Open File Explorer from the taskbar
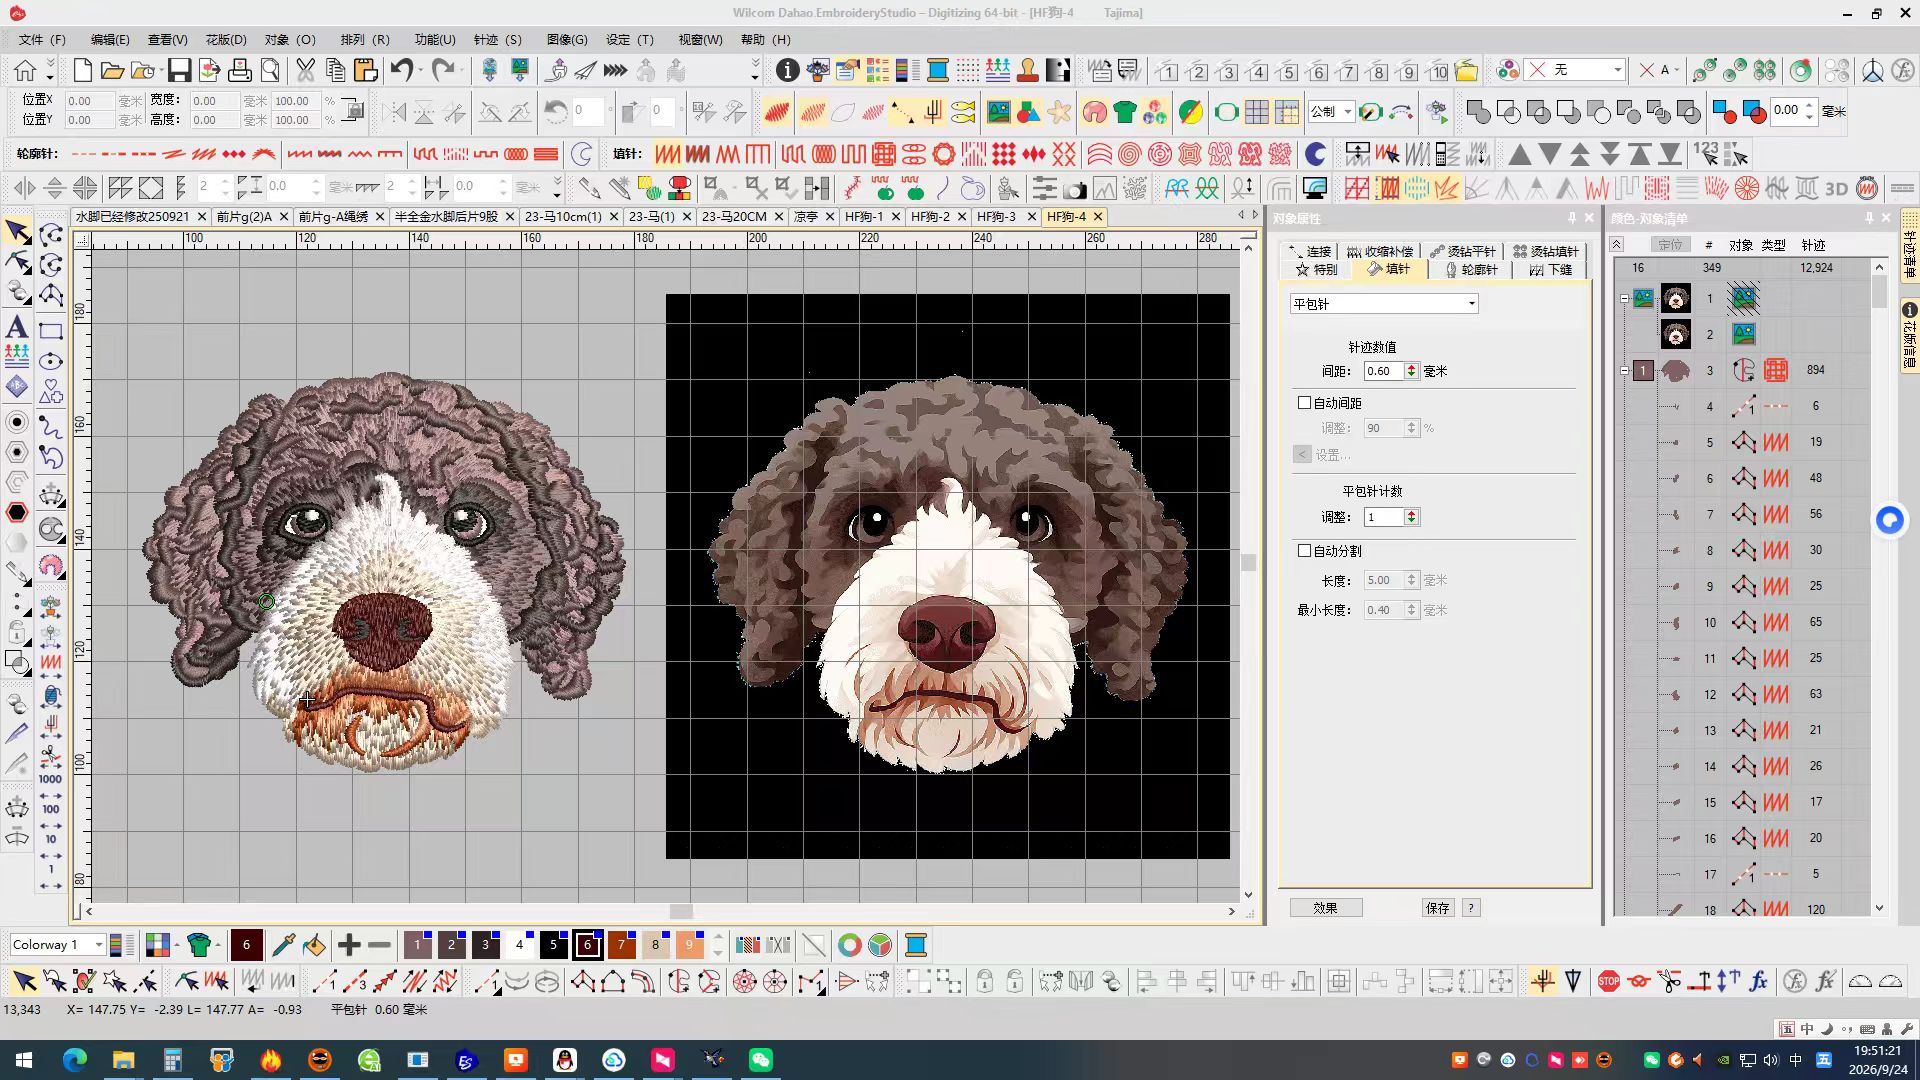 (123, 1060)
